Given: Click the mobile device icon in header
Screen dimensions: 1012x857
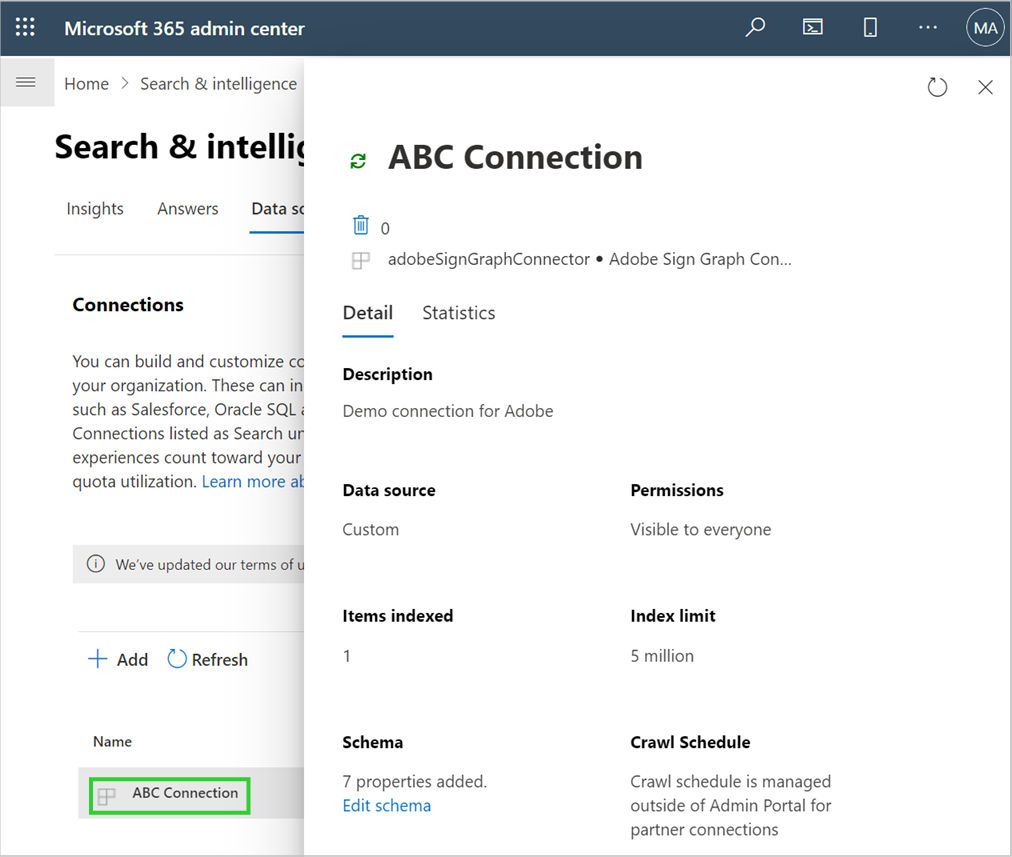Looking at the screenshot, I should (870, 28).
